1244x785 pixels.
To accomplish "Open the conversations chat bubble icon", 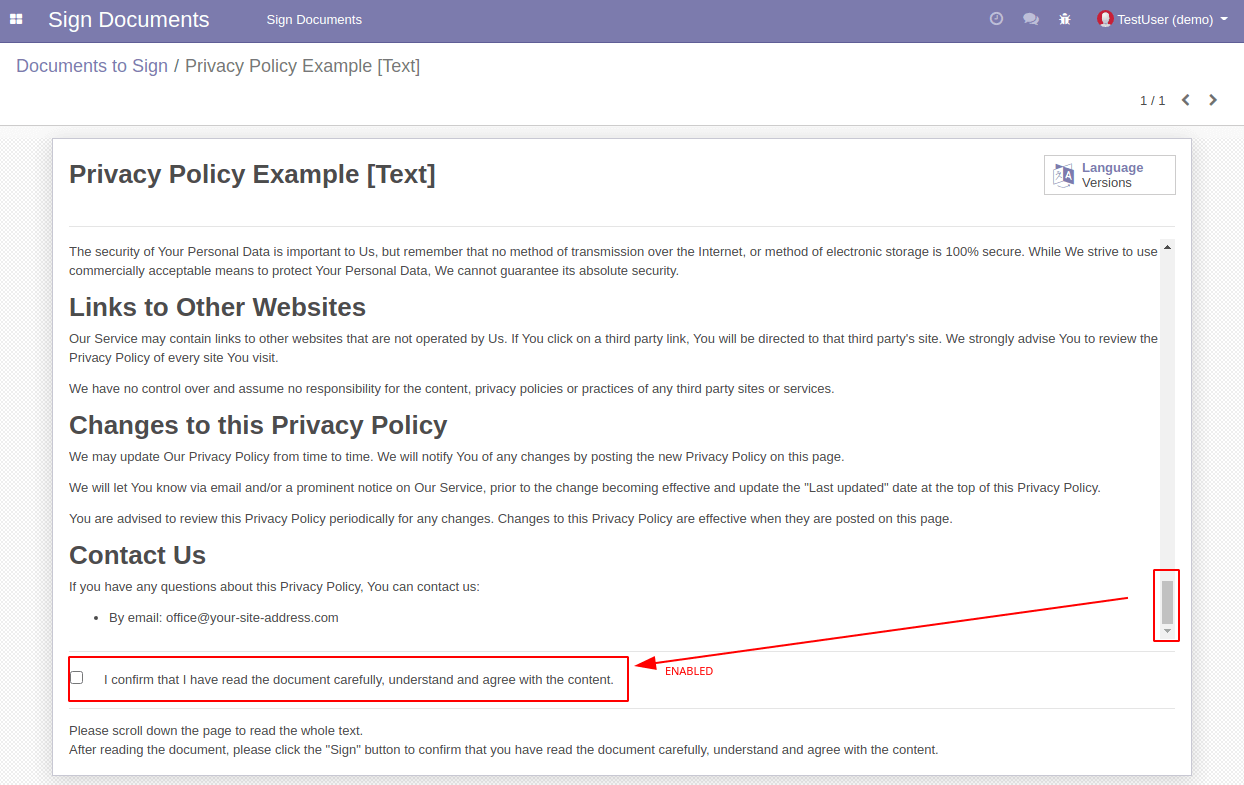I will [x=1031, y=19].
